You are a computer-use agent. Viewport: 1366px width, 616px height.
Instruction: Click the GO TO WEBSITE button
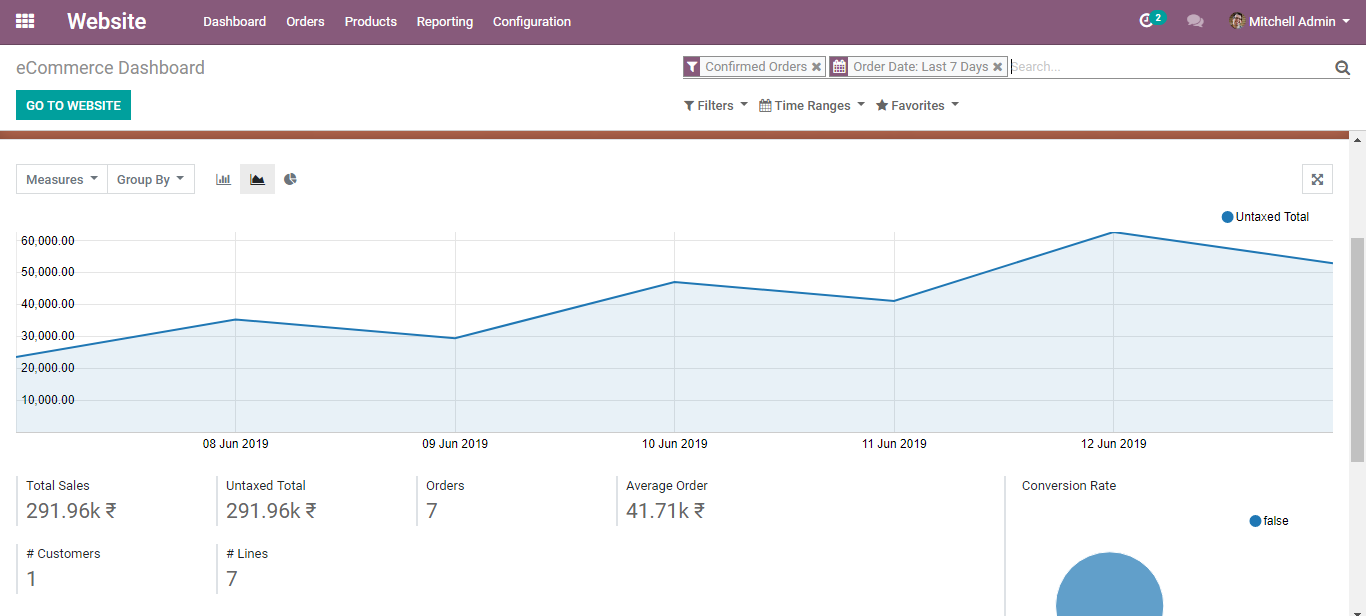(x=73, y=105)
